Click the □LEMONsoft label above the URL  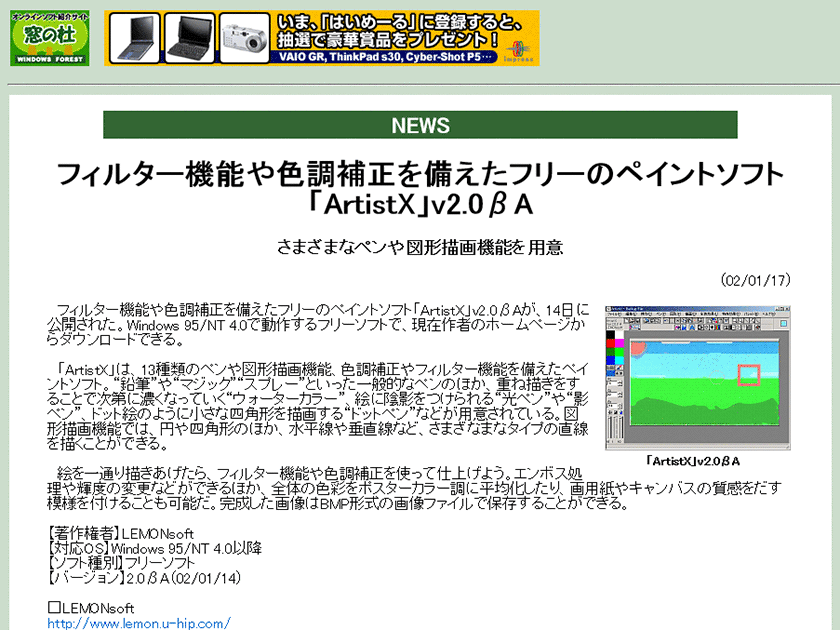point(91,608)
